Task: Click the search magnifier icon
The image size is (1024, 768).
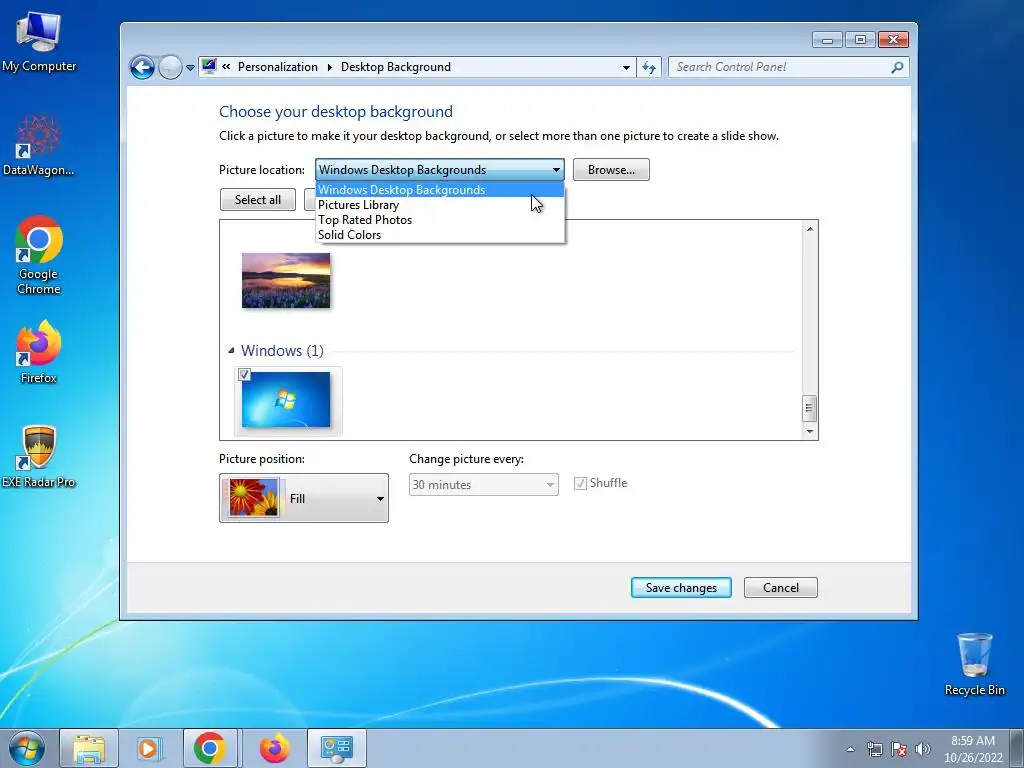Action: point(897,67)
